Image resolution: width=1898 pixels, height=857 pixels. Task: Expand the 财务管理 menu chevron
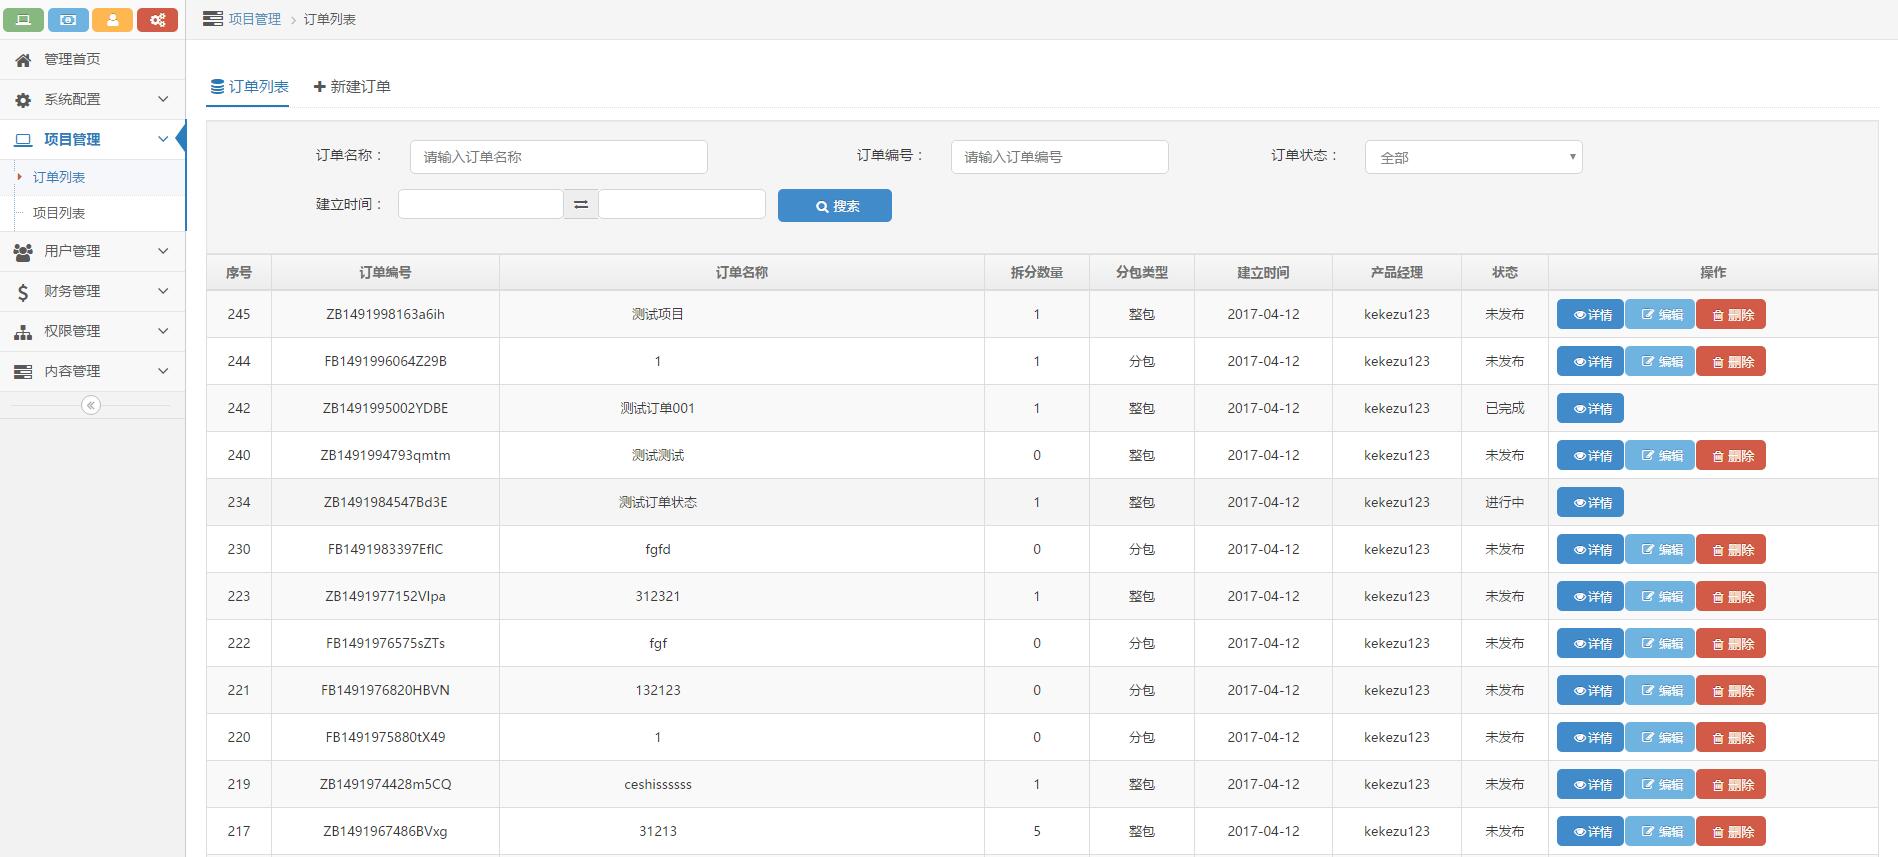click(163, 291)
